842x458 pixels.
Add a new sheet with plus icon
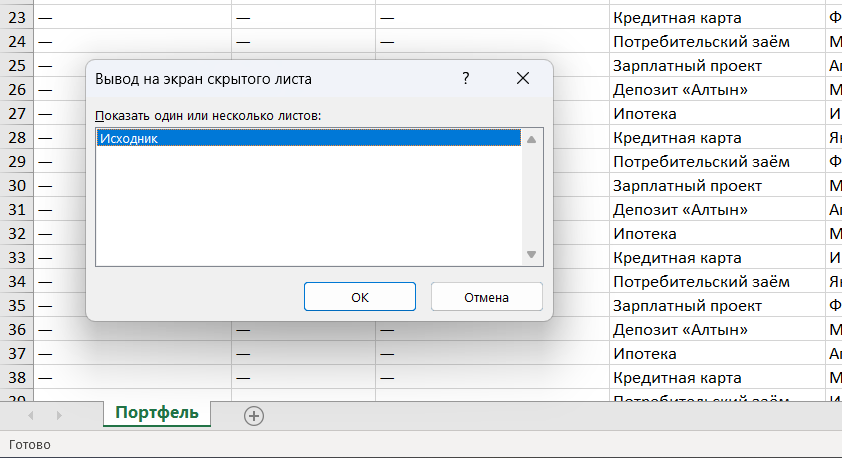[254, 416]
